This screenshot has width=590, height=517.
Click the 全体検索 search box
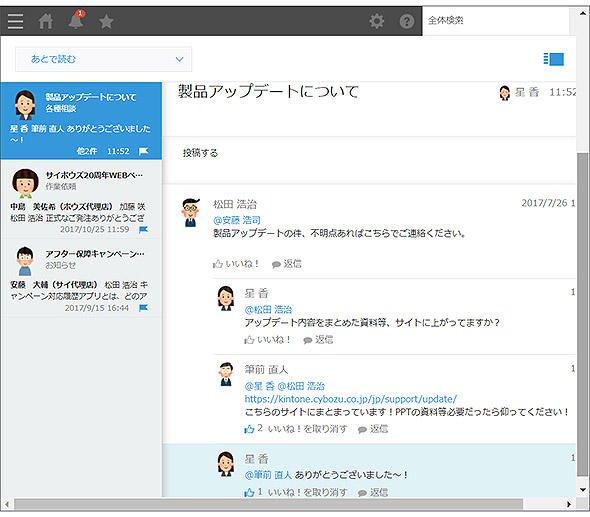tap(496, 20)
